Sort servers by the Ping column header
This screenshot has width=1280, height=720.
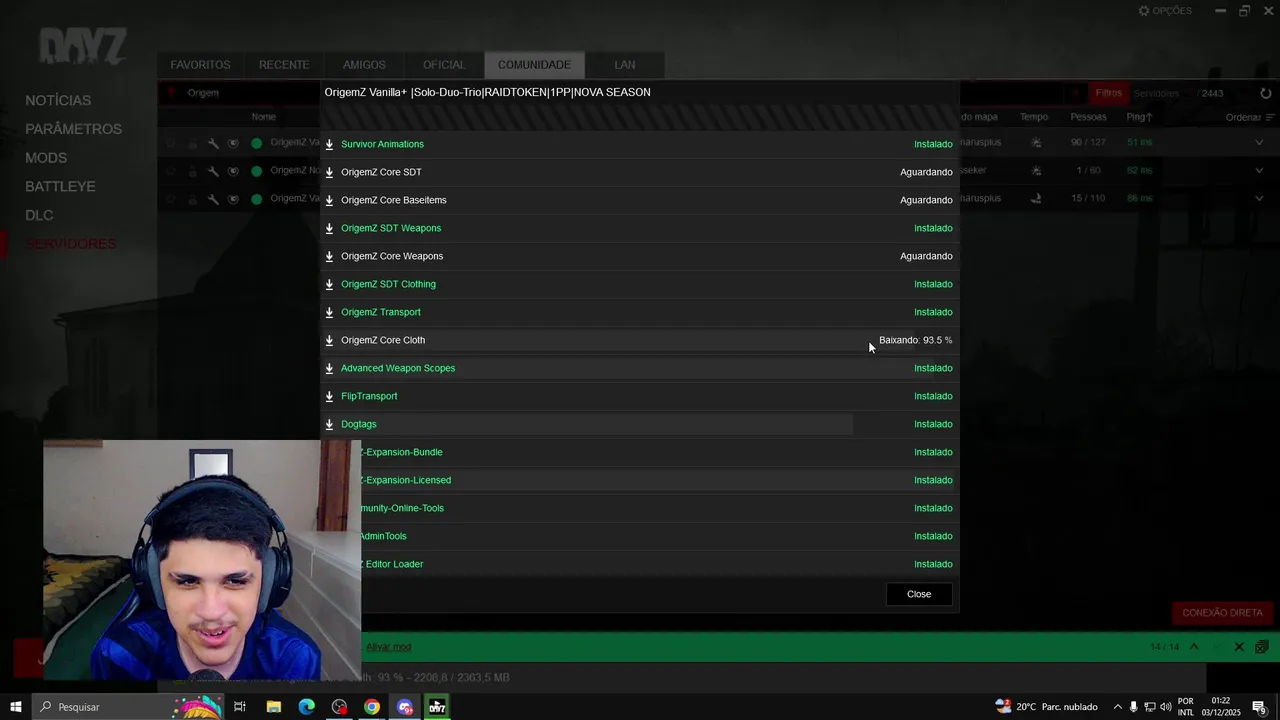pos(1139,117)
